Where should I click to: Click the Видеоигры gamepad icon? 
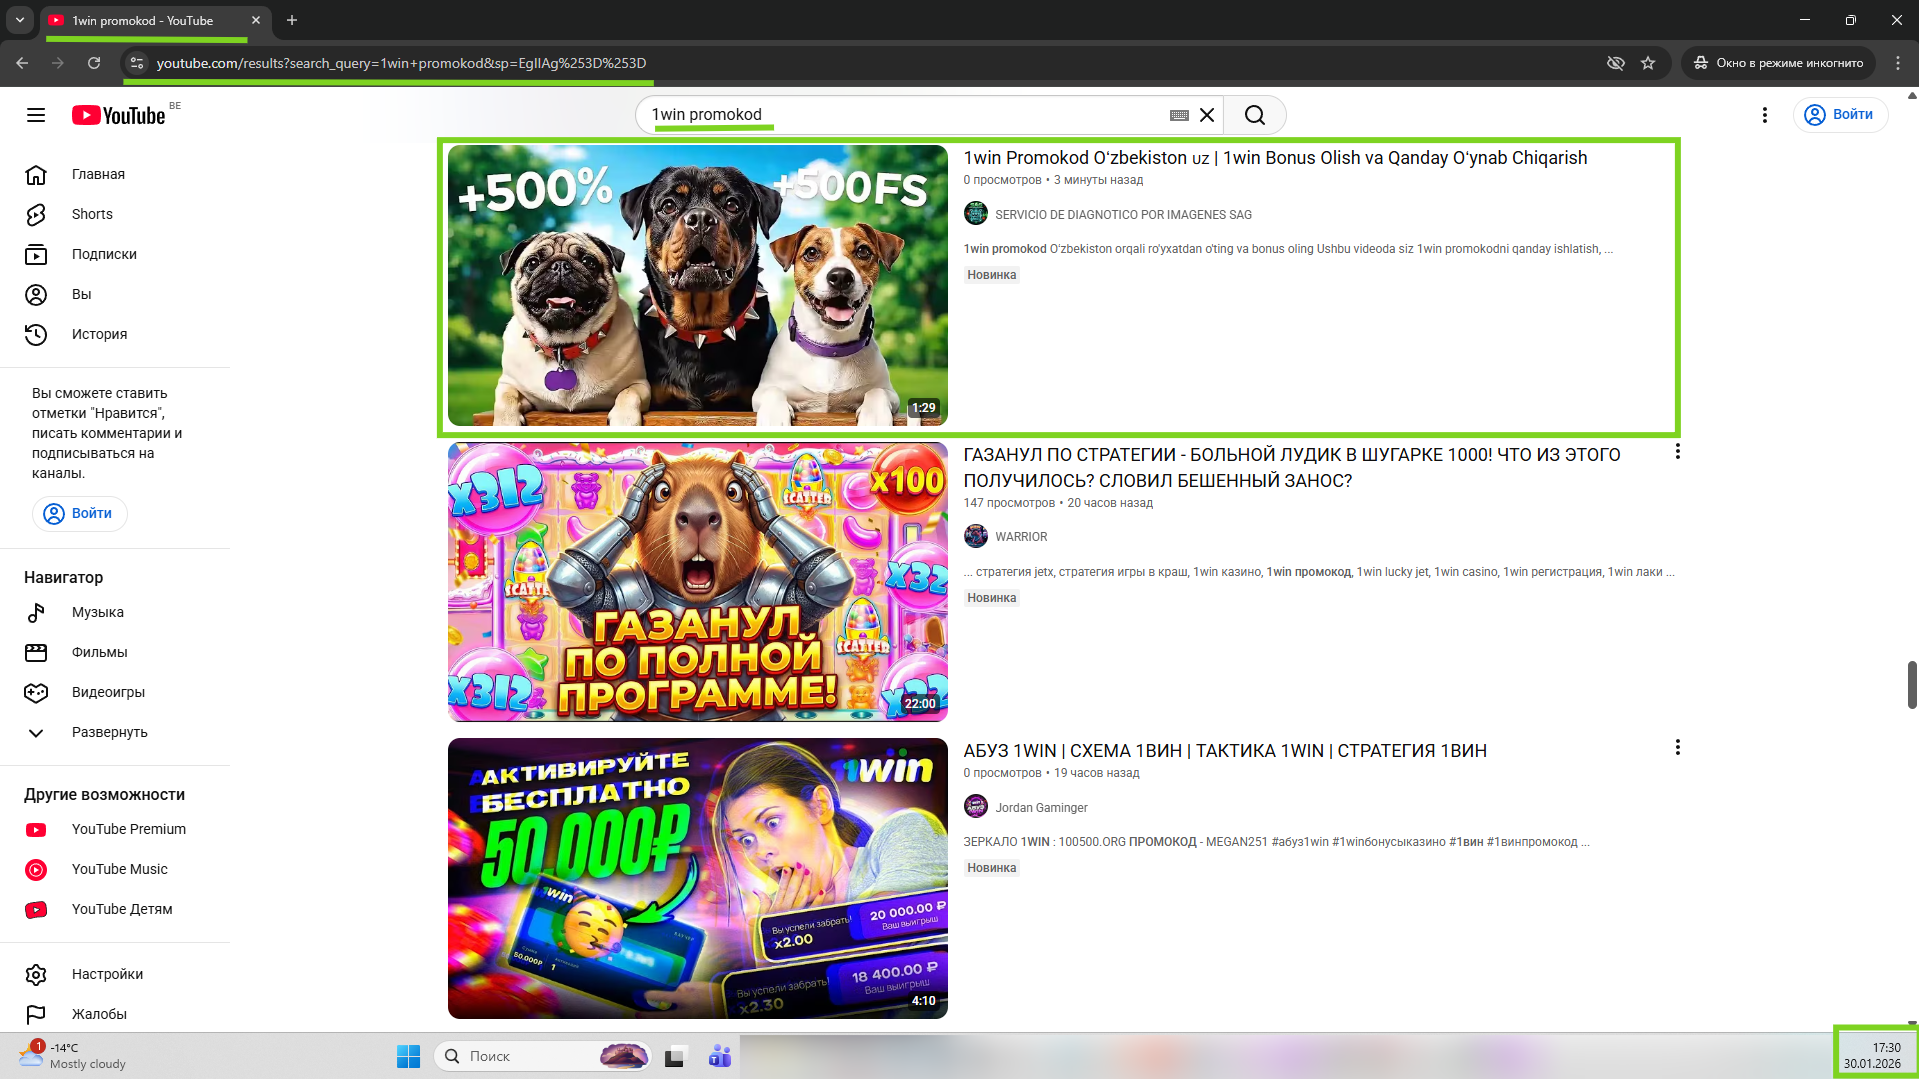(36, 692)
